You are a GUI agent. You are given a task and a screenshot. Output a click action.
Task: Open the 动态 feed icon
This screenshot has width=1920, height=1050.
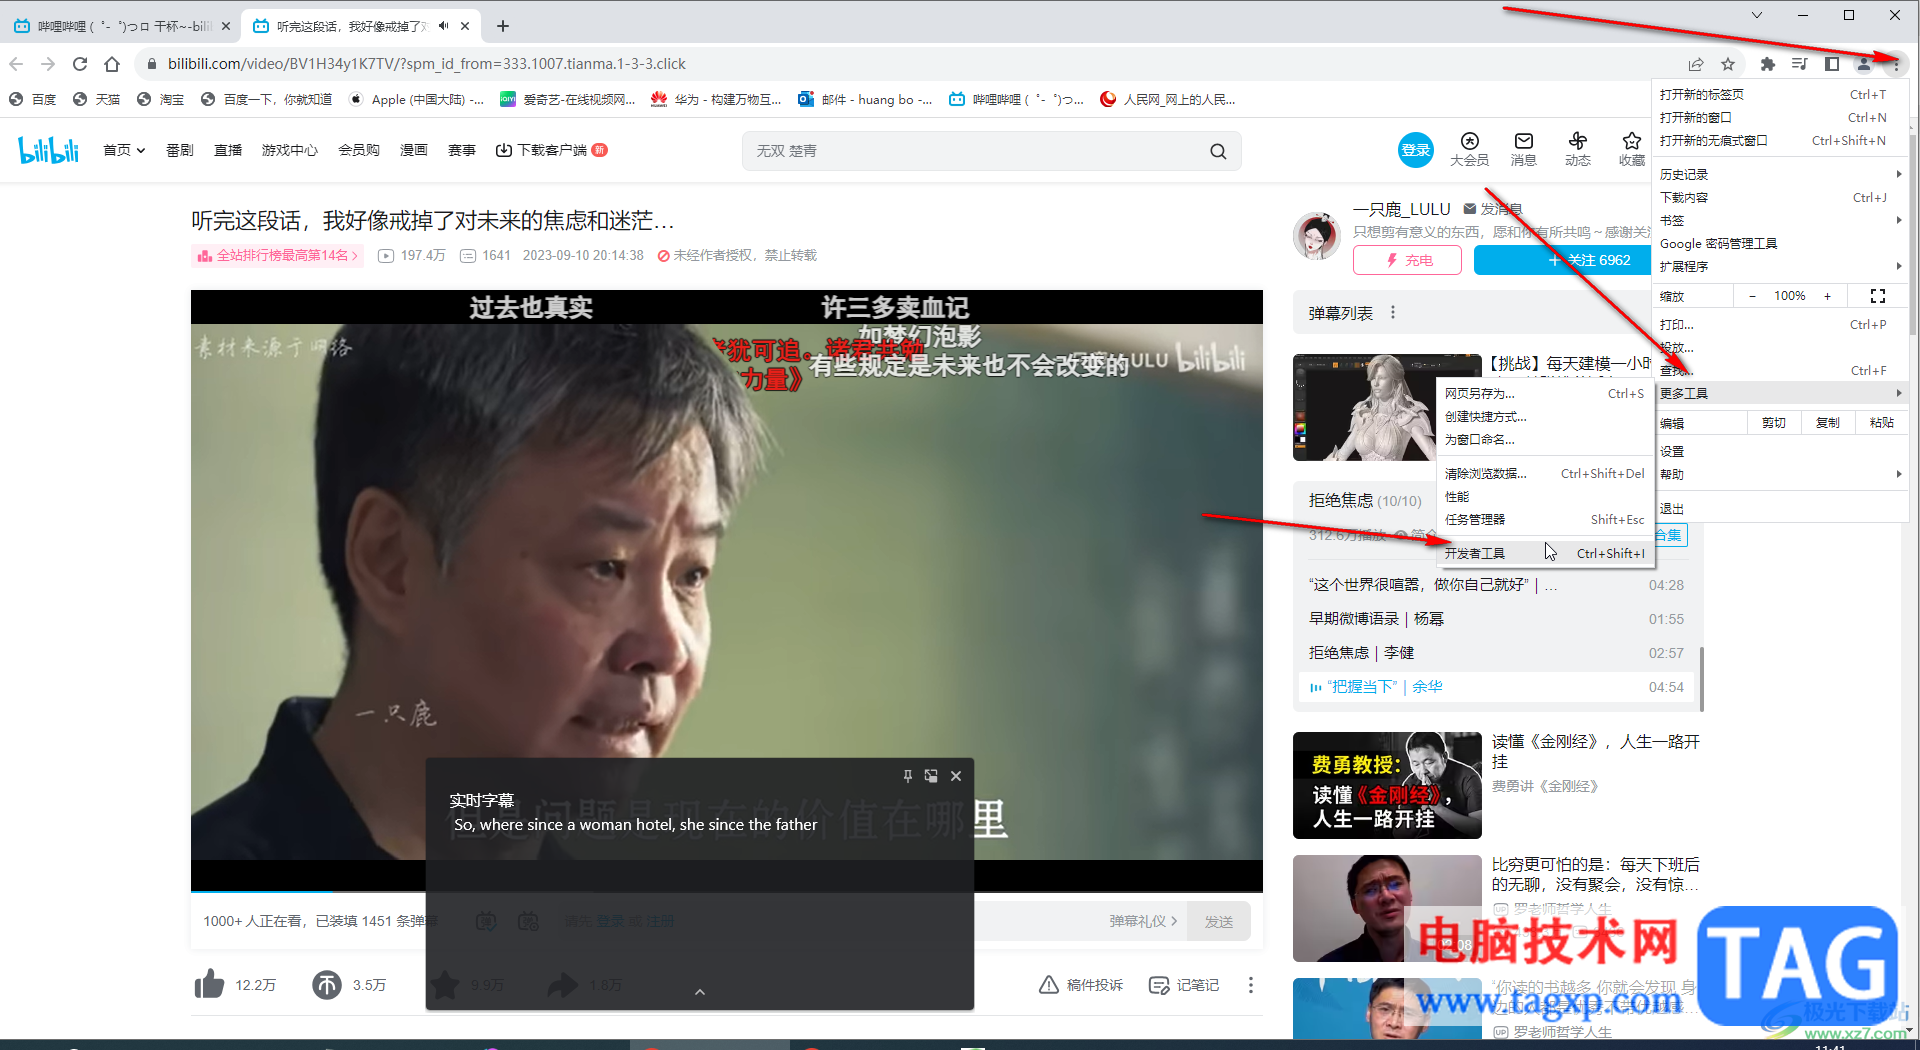[x=1577, y=149]
